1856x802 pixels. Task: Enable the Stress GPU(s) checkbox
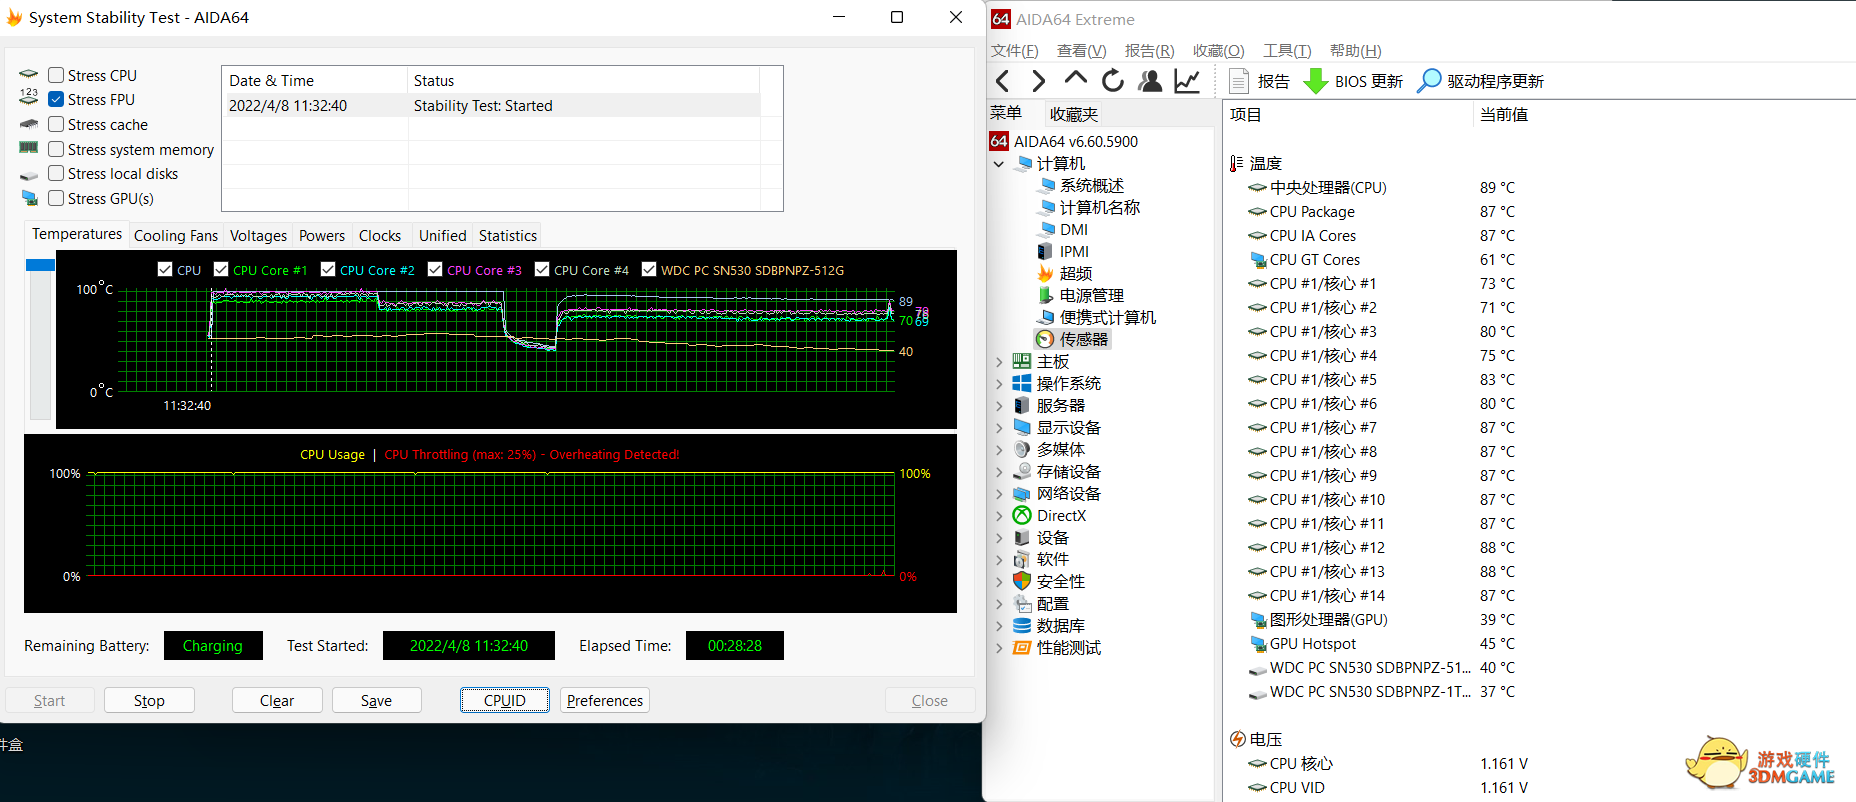[x=56, y=198]
